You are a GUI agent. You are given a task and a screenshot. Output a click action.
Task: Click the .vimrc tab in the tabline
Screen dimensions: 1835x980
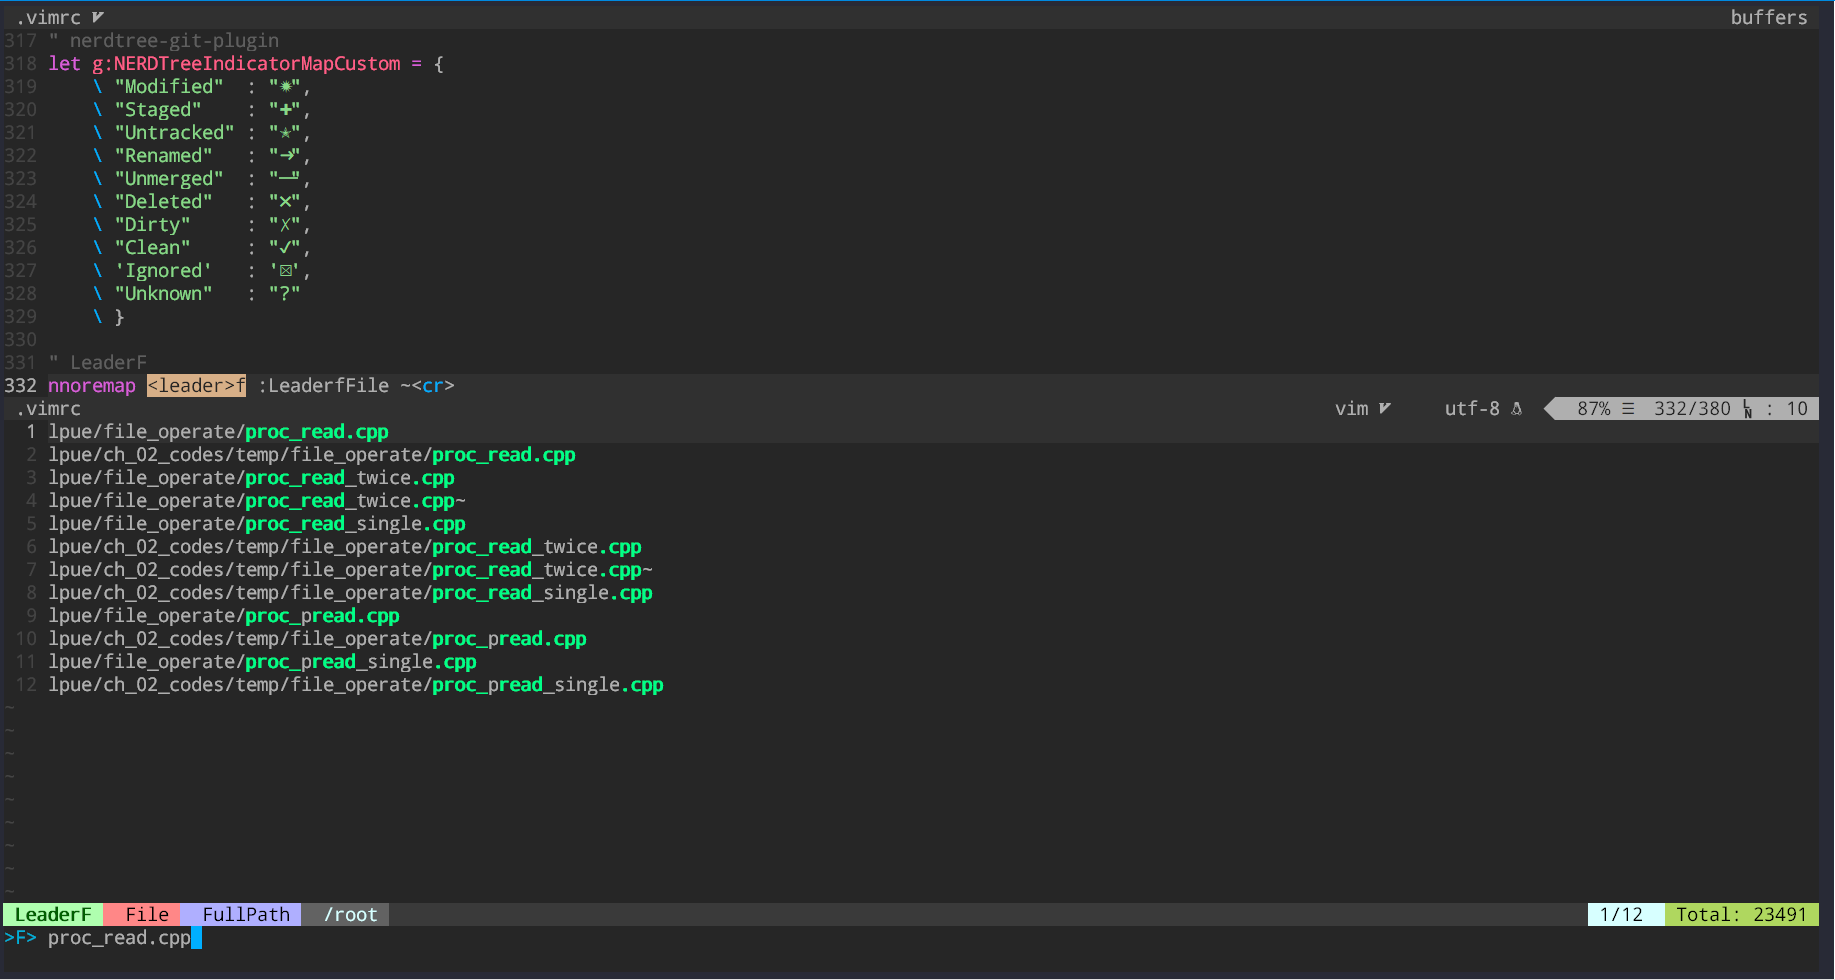click(x=49, y=17)
